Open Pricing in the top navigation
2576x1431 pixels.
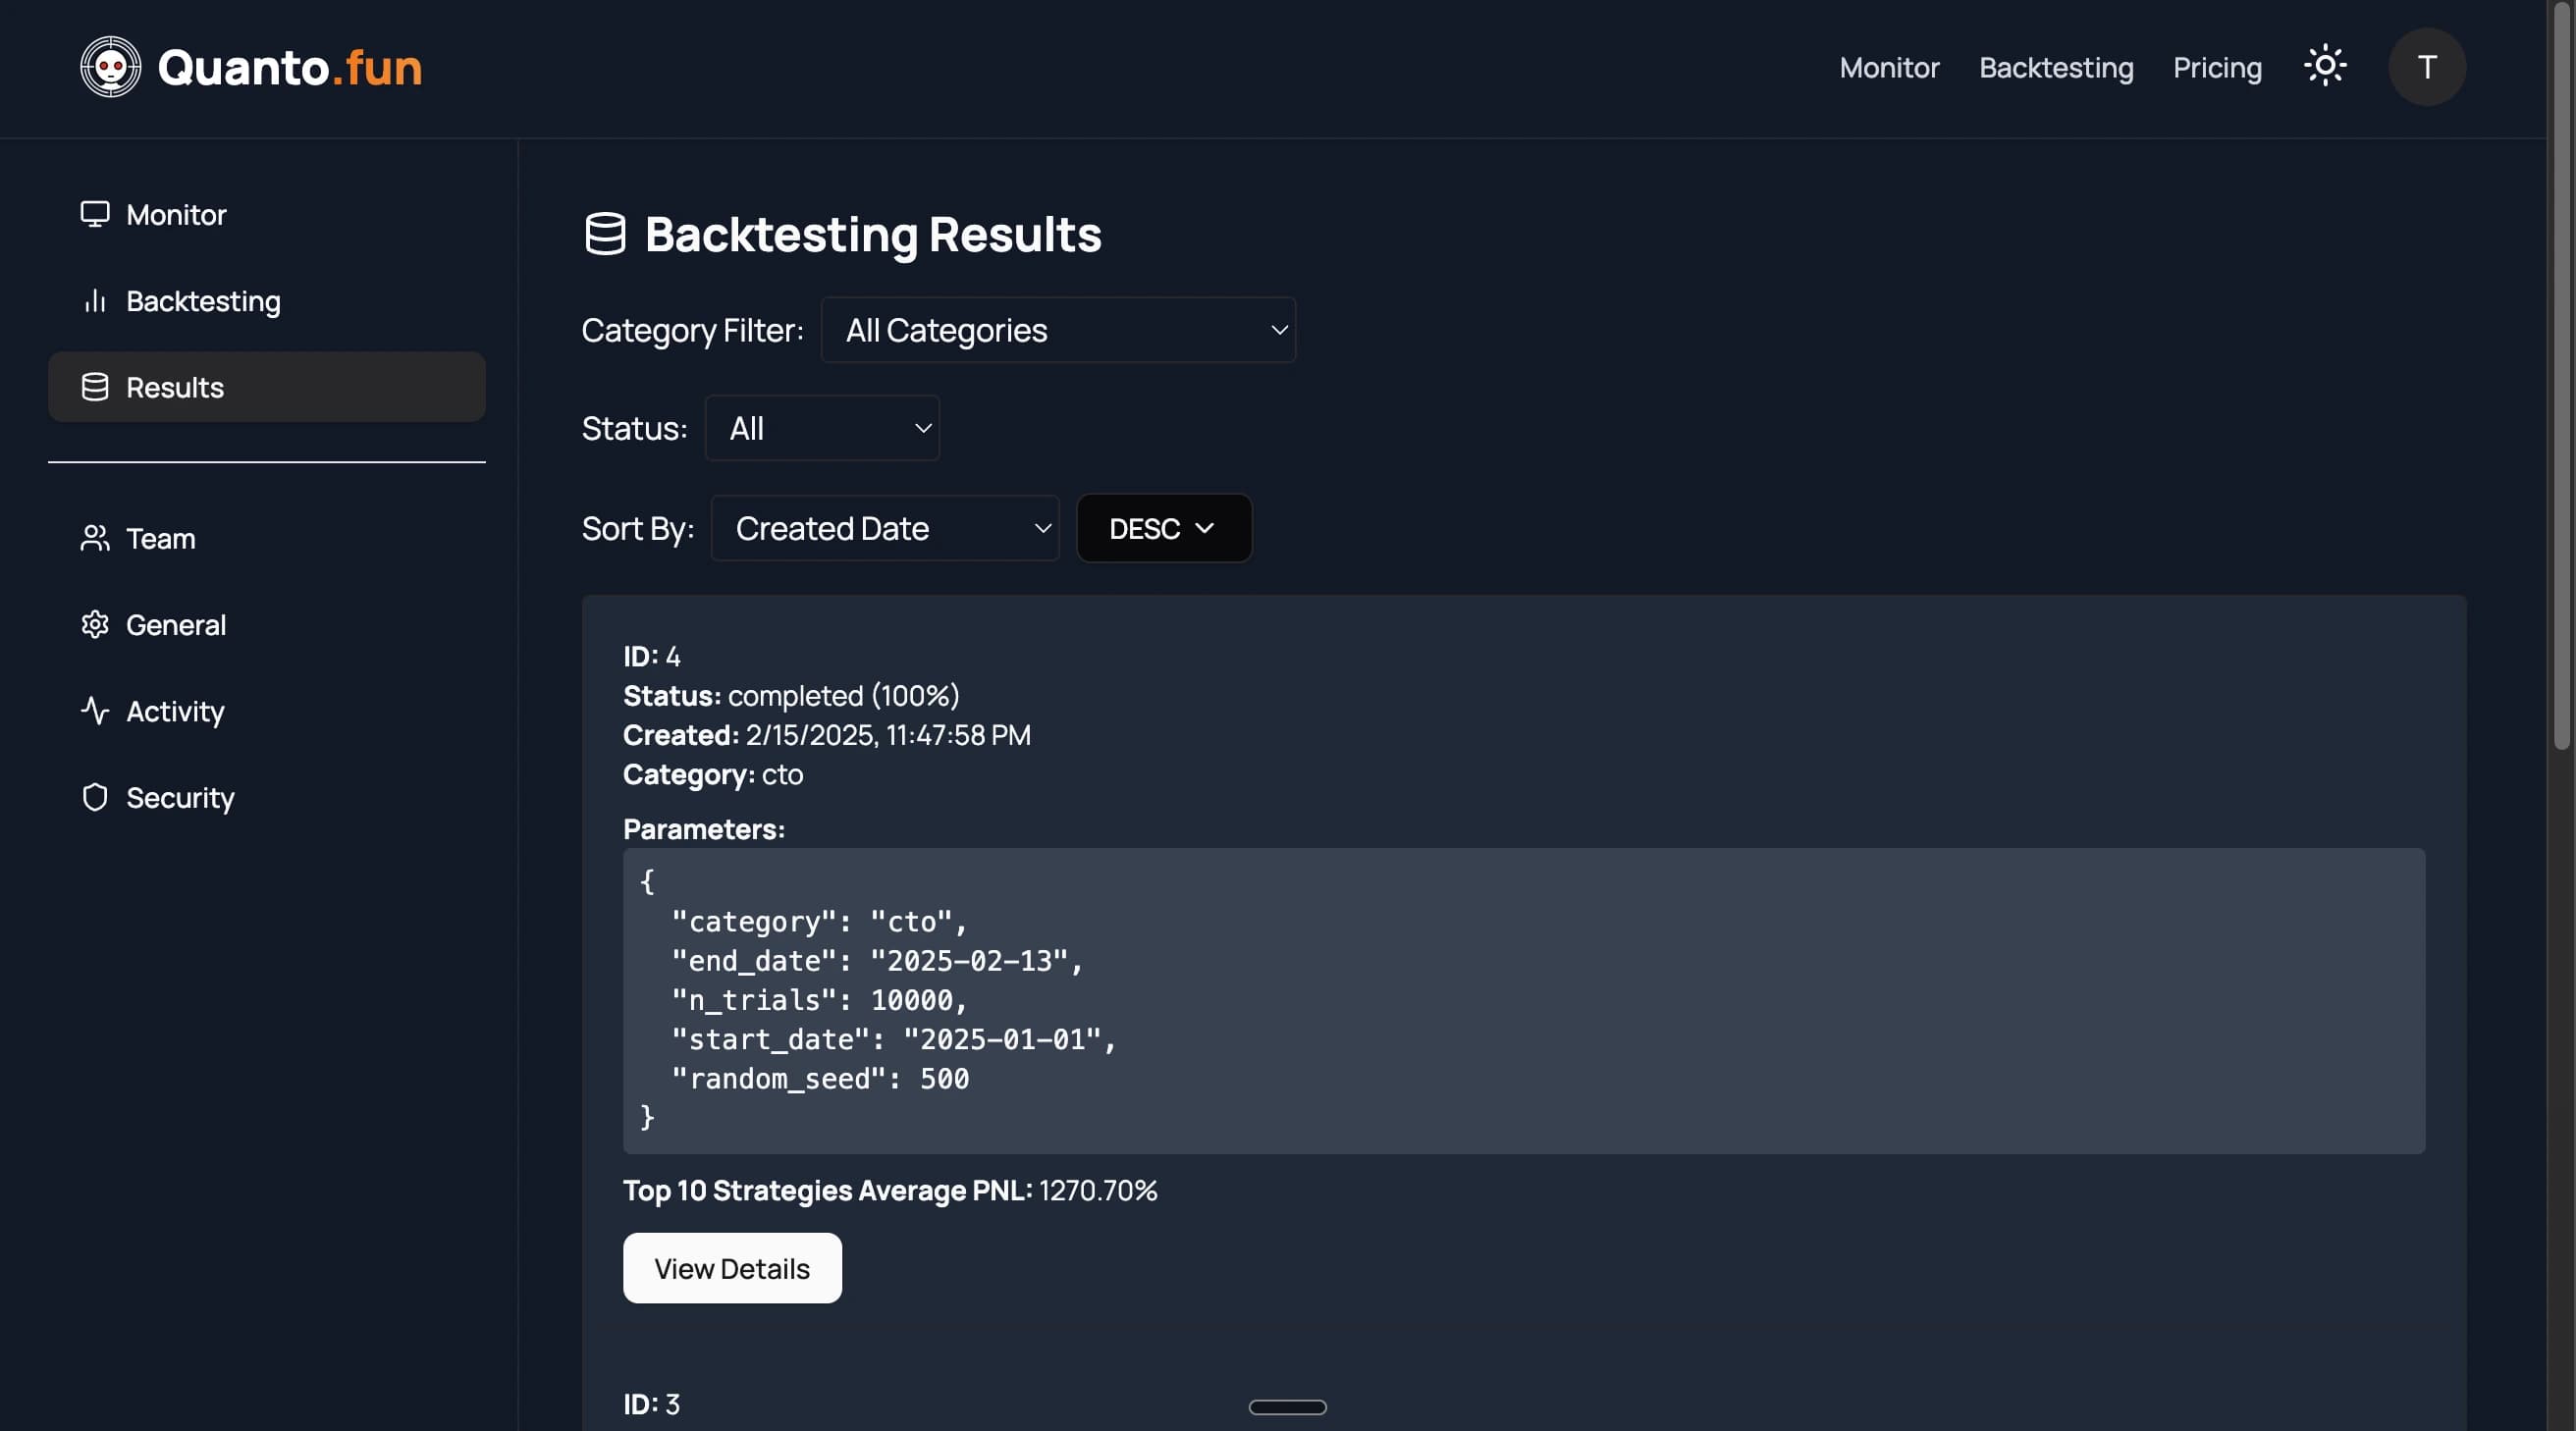click(2217, 67)
